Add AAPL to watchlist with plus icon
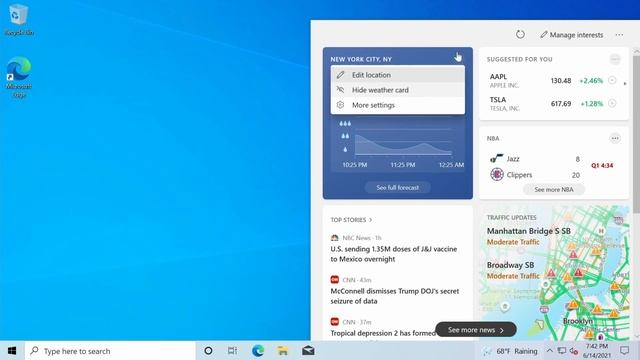The height and width of the screenshot is (360, 640). [612, 80]
